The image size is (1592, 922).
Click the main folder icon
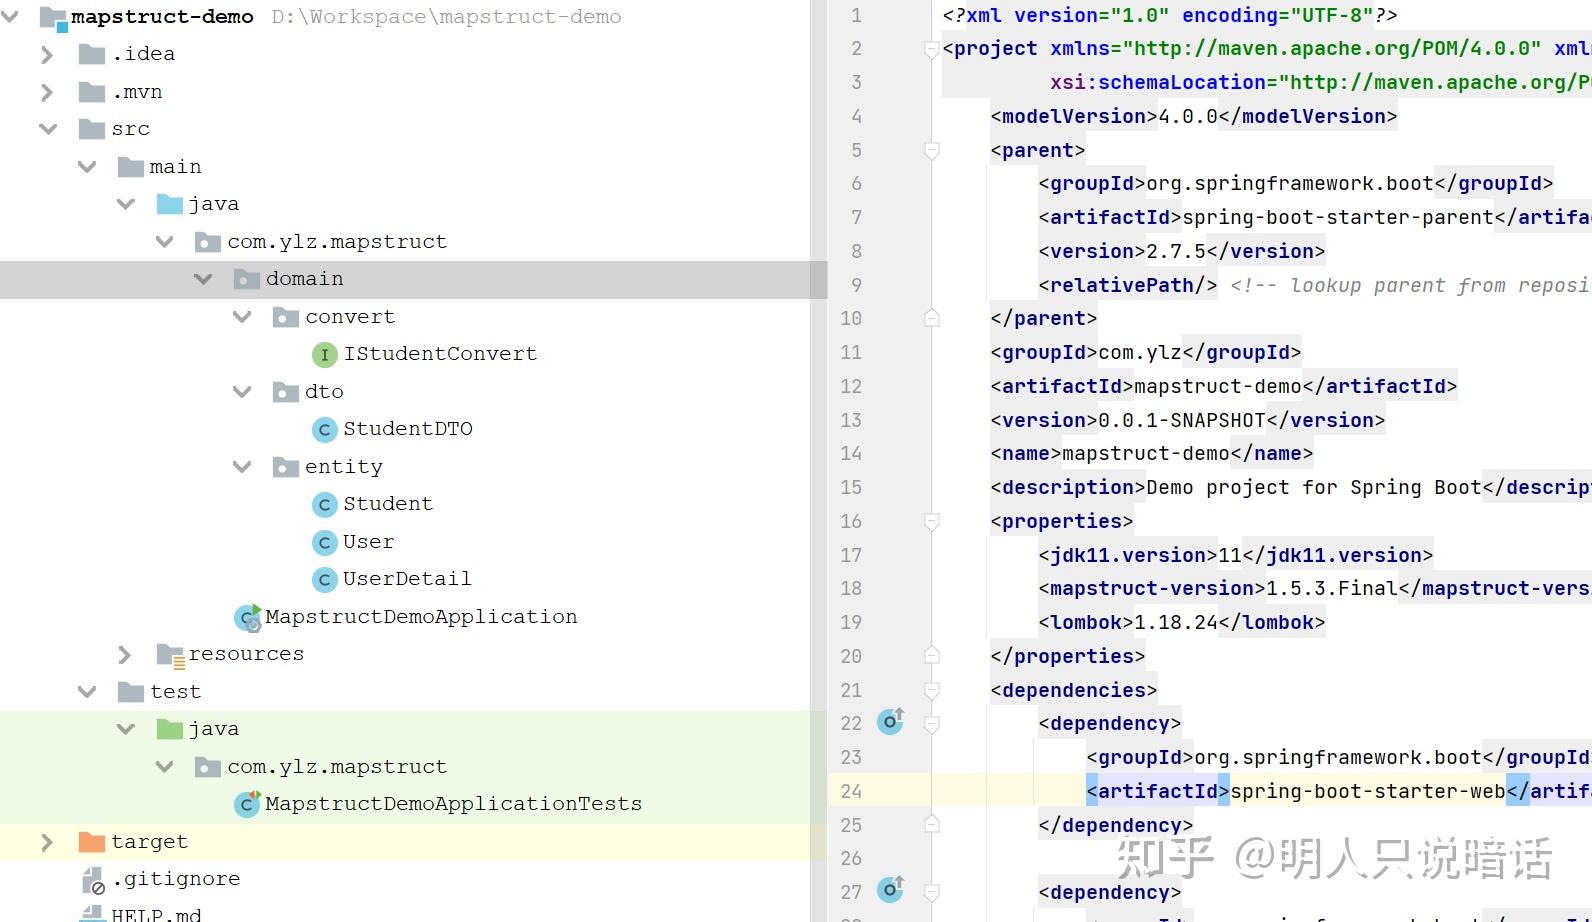tap(130, 167)
